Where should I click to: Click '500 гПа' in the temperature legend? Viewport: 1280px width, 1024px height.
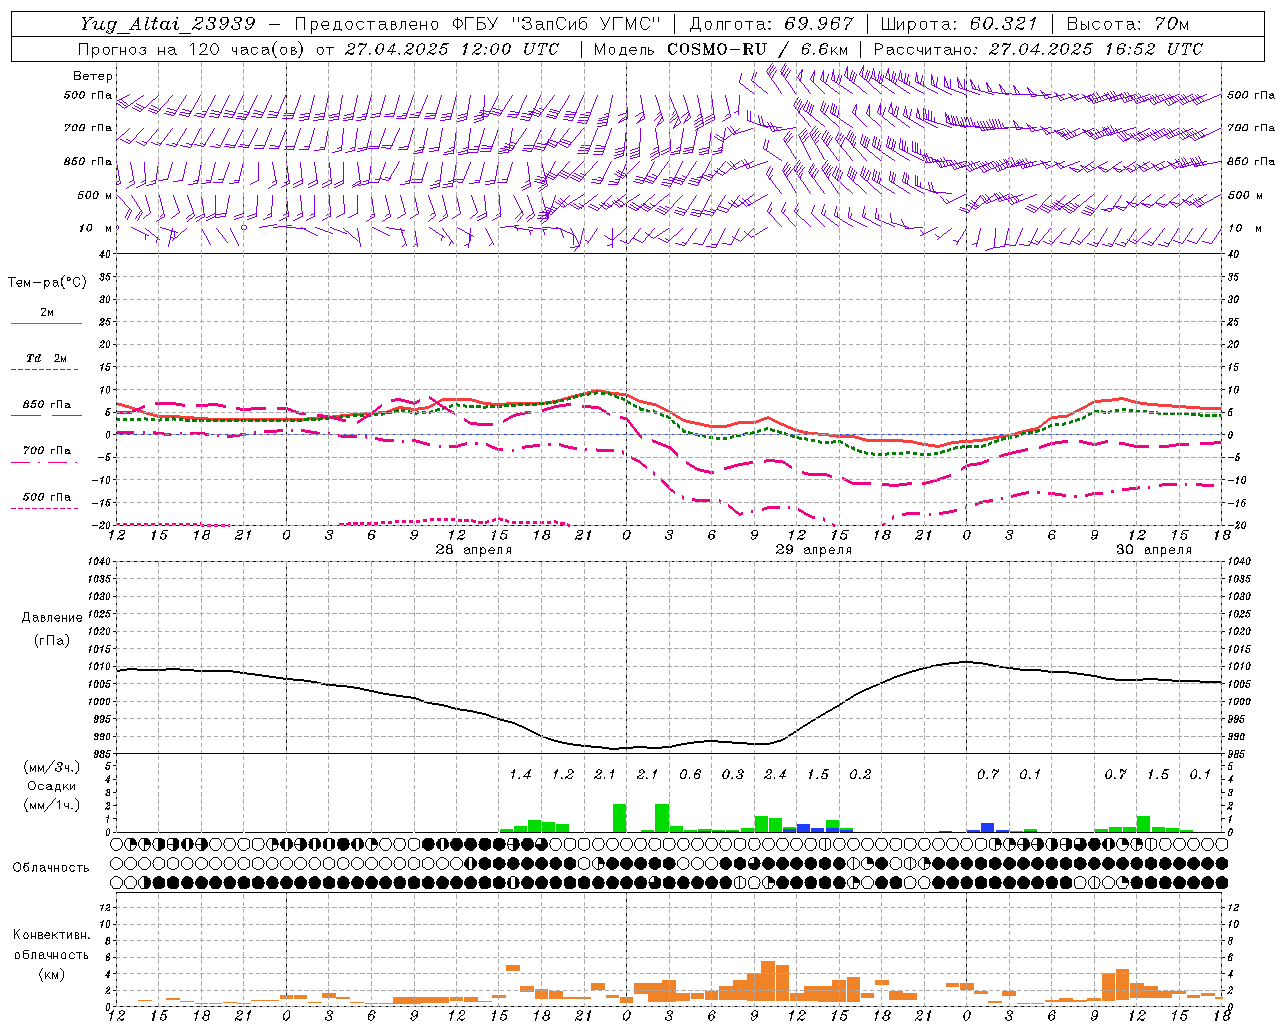[47, 497]
